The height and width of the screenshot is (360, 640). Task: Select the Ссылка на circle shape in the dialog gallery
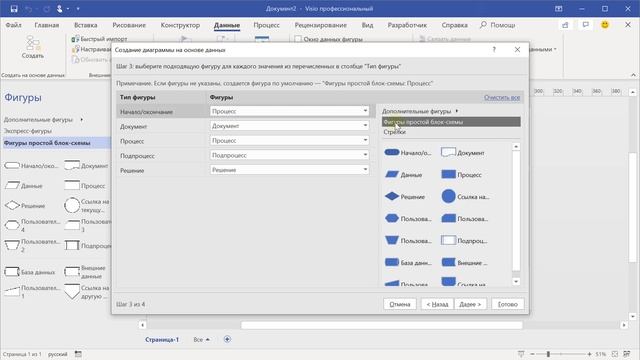(x=465, y=197)
